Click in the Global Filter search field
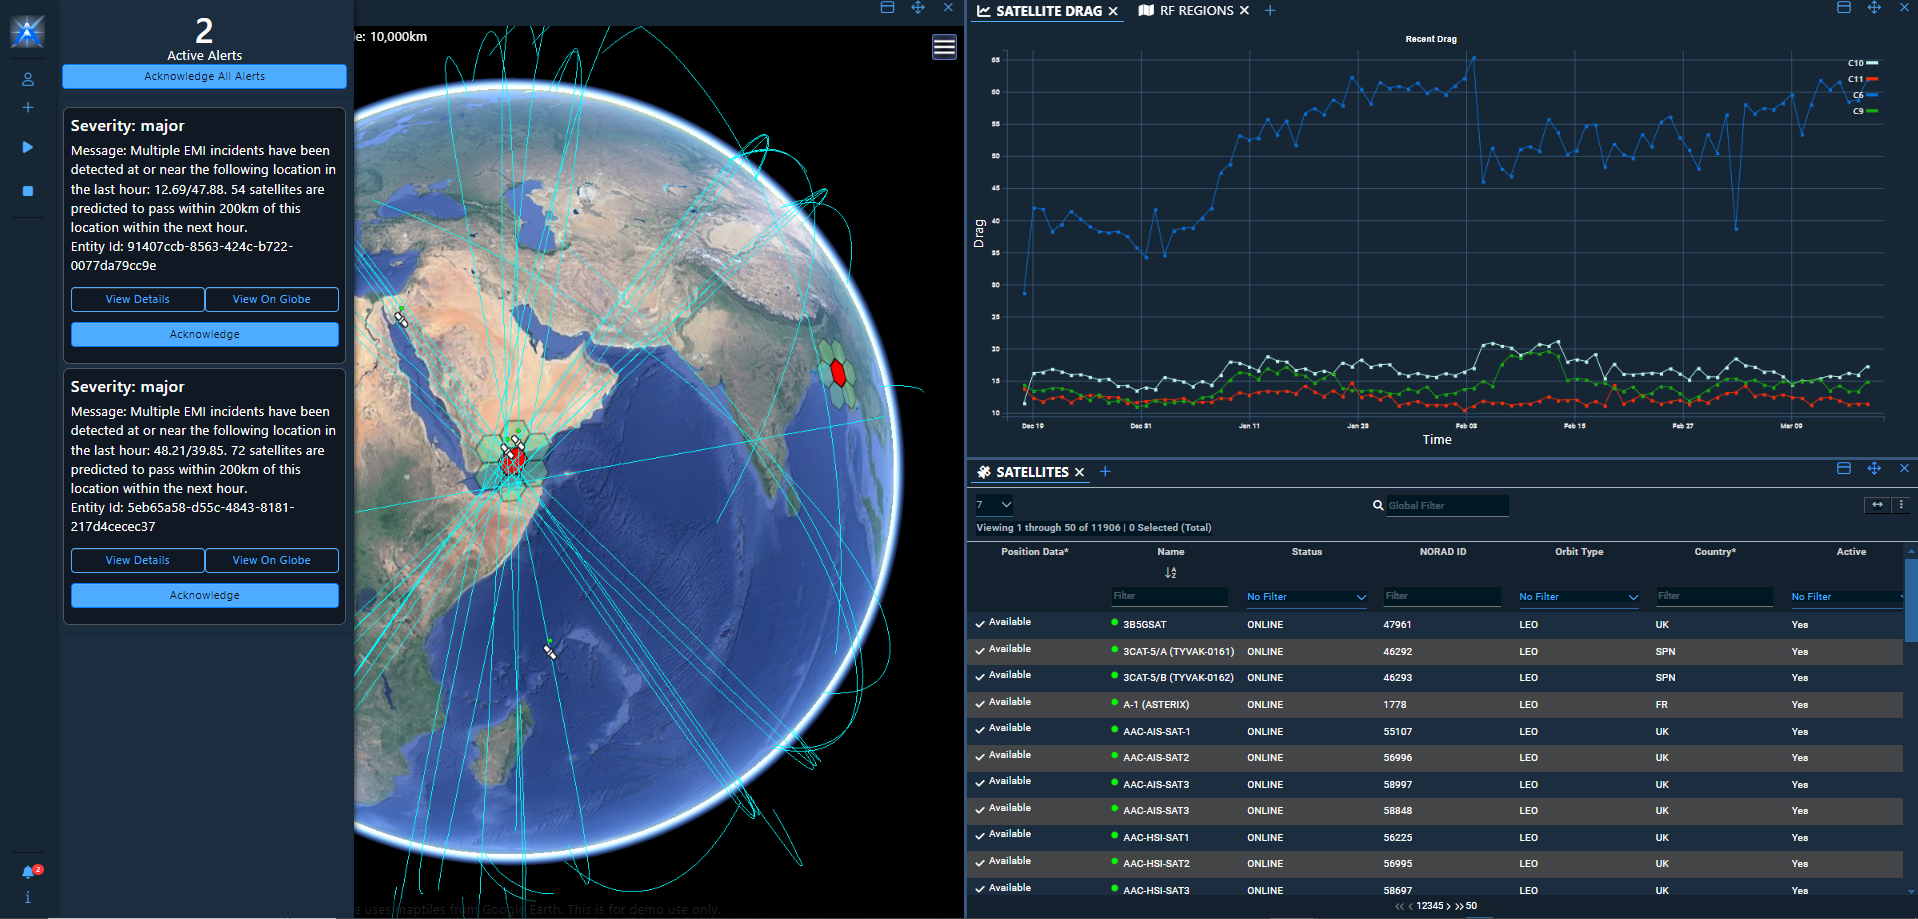The image size is (1918, 919). tap(1446, 506)
